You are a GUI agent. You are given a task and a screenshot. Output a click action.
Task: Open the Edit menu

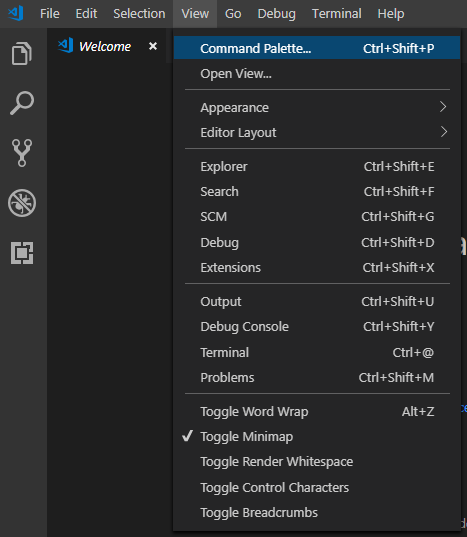point(86,14)
